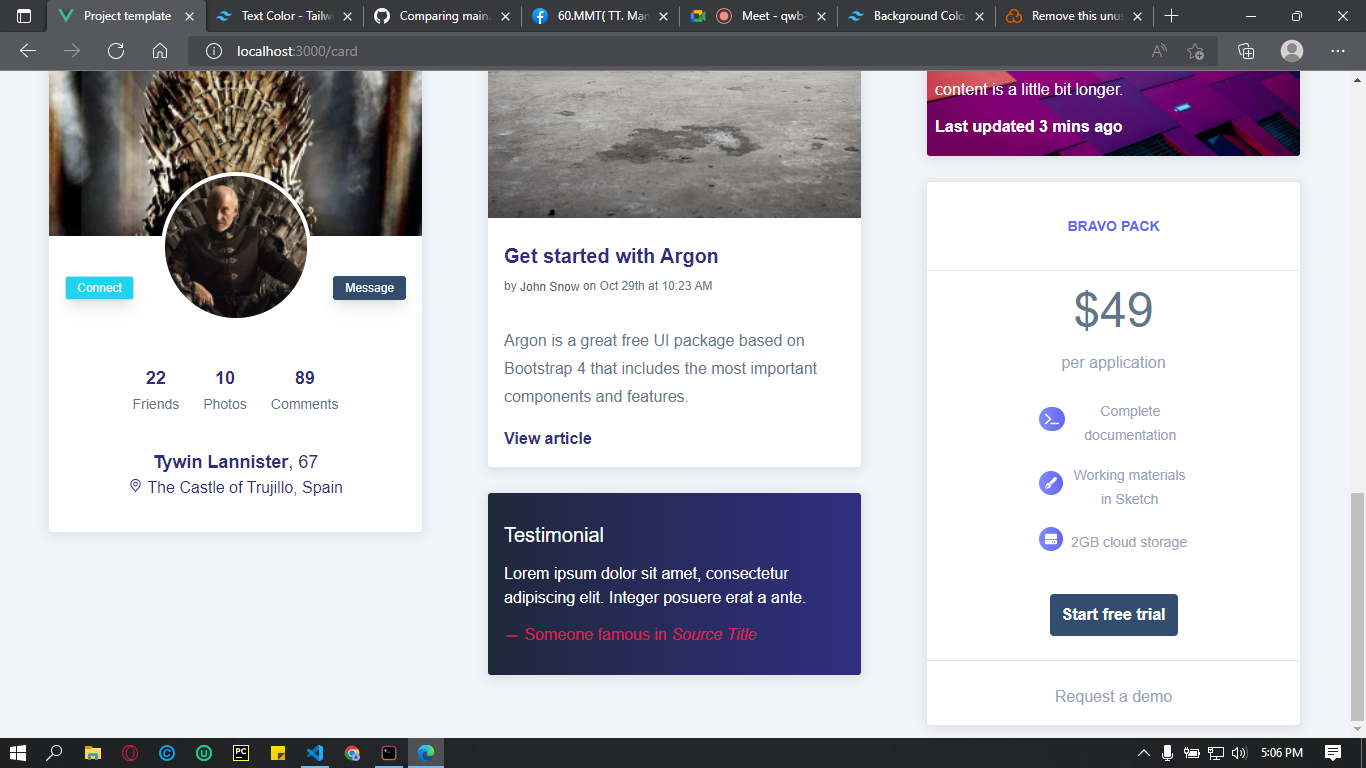Click the Testimonial card heading
1366x768 pixels.
pyautogui.click(x=554, y=535)
